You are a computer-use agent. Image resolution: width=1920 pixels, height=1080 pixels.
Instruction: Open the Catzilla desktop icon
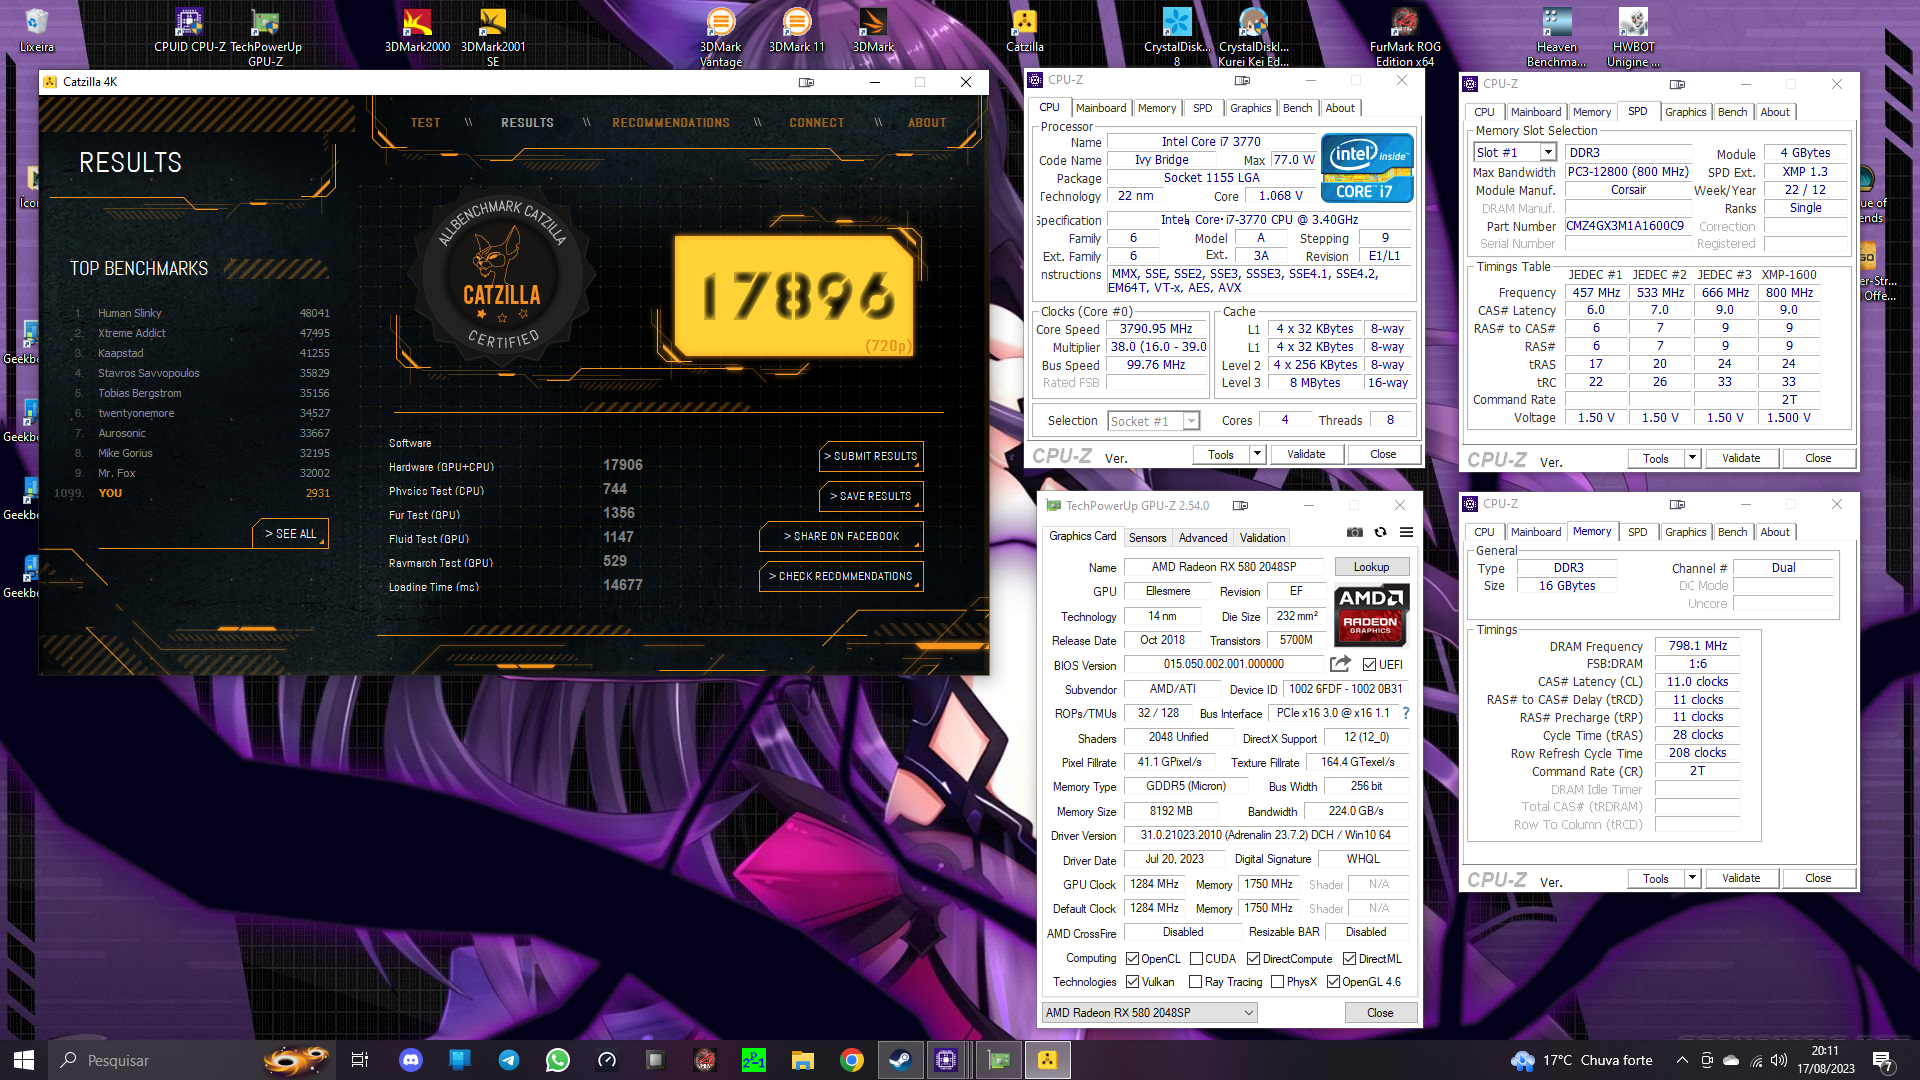click(1025, 30)
